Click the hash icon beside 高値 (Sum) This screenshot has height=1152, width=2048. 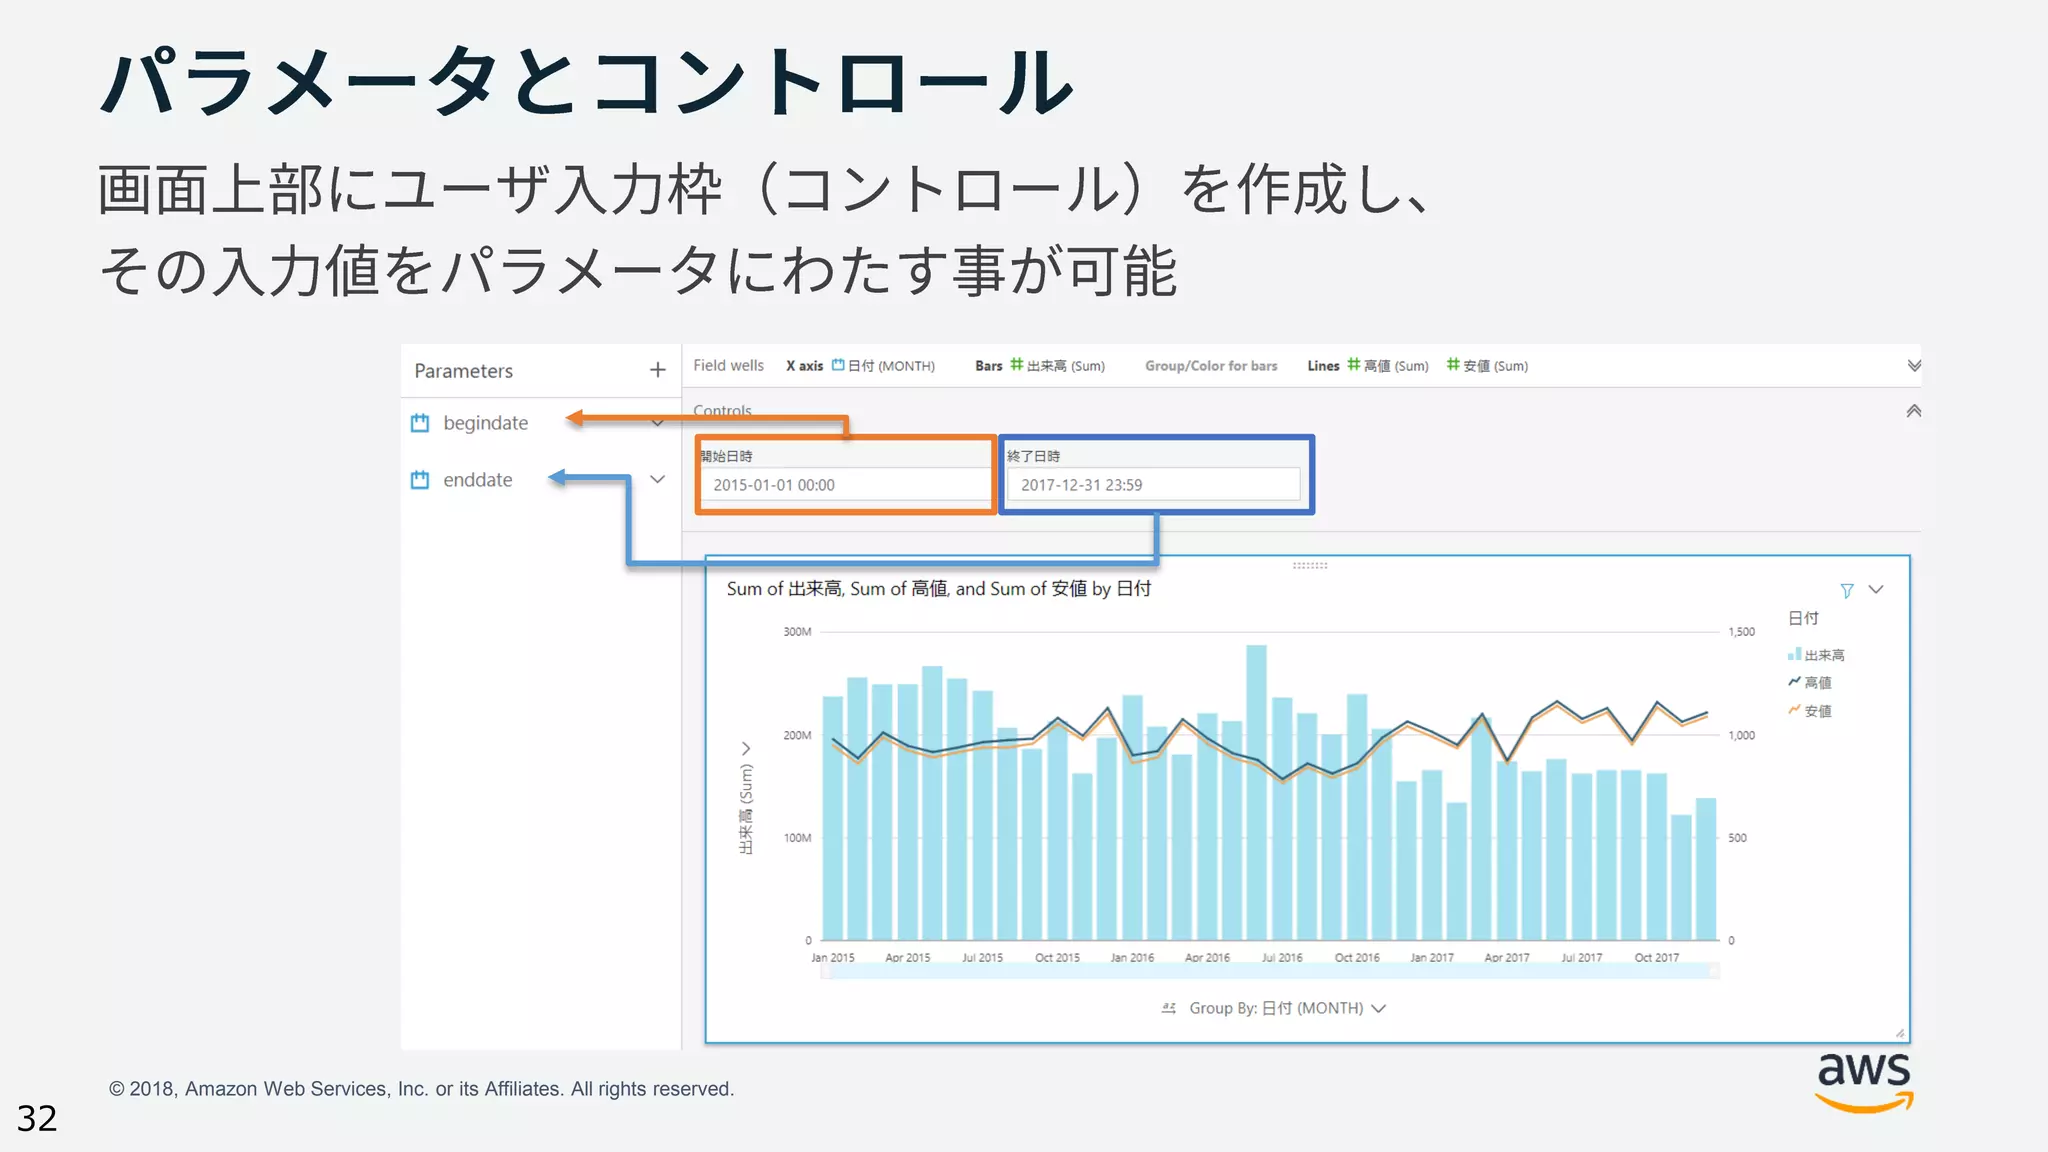(1353, 365)
